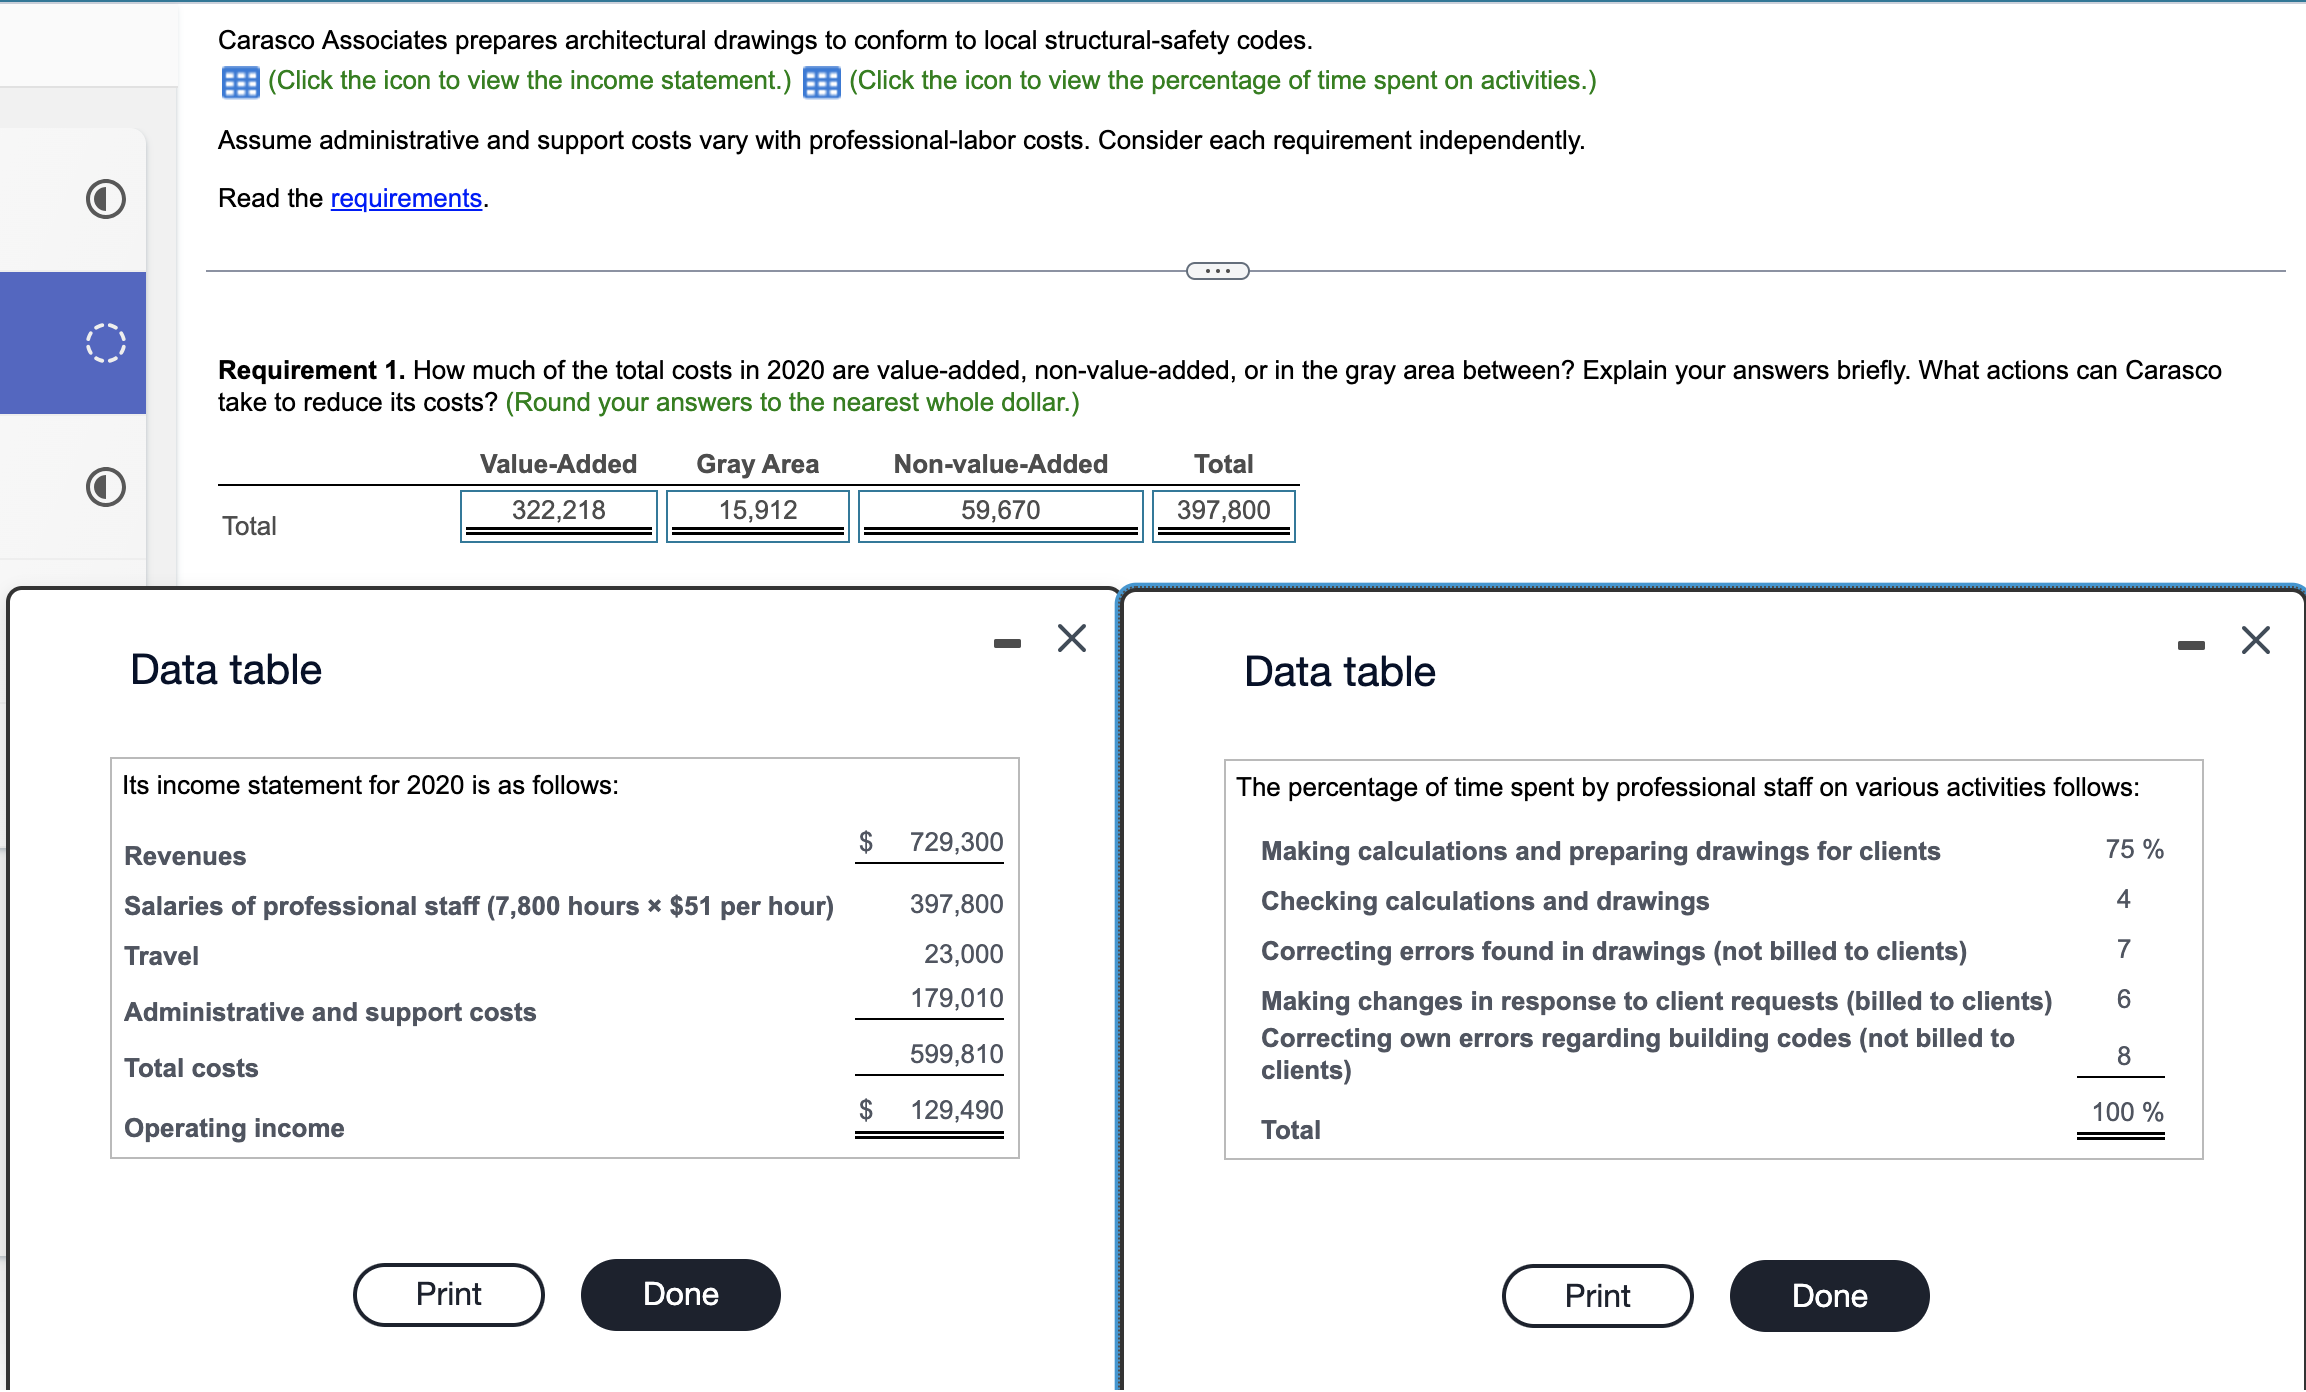
Task: Select the Value-Added answer field showing 322,218
Action: (557, 512)
